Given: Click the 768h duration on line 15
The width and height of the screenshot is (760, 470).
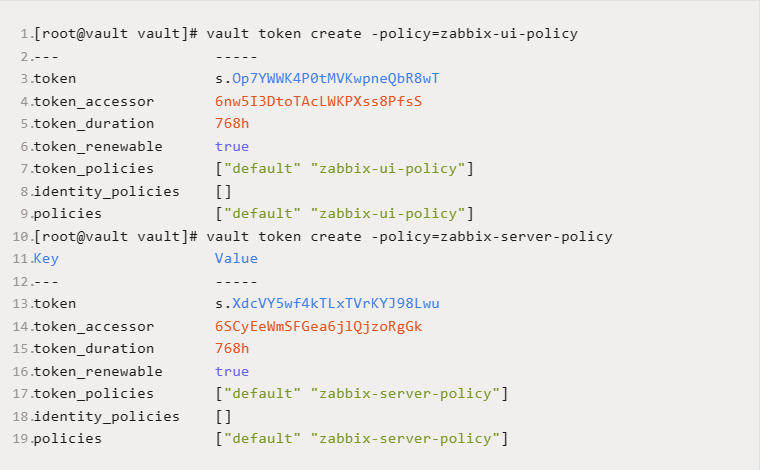Looking at the screenshot, I should (232, 348).
